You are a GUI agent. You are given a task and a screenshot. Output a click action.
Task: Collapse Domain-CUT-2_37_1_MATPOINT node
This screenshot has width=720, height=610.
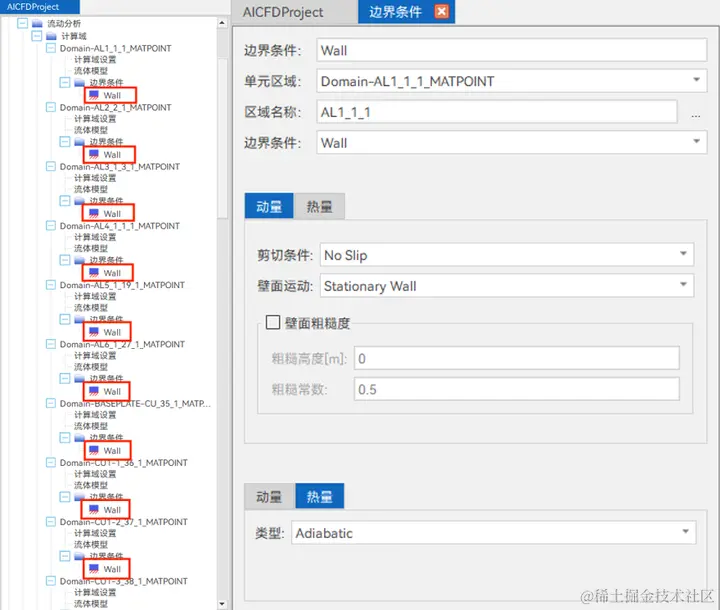[x=51, y=522]
